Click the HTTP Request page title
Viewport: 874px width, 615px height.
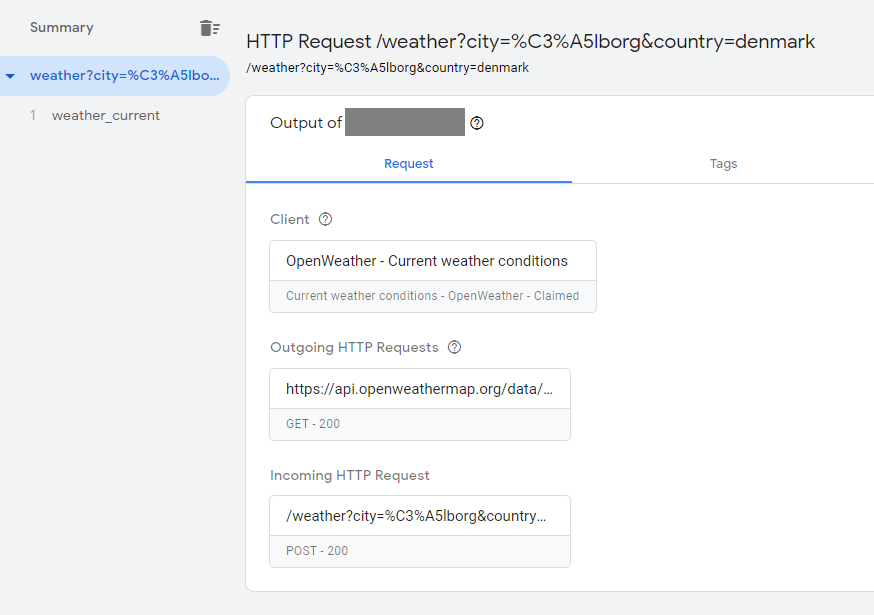(531, 42)
